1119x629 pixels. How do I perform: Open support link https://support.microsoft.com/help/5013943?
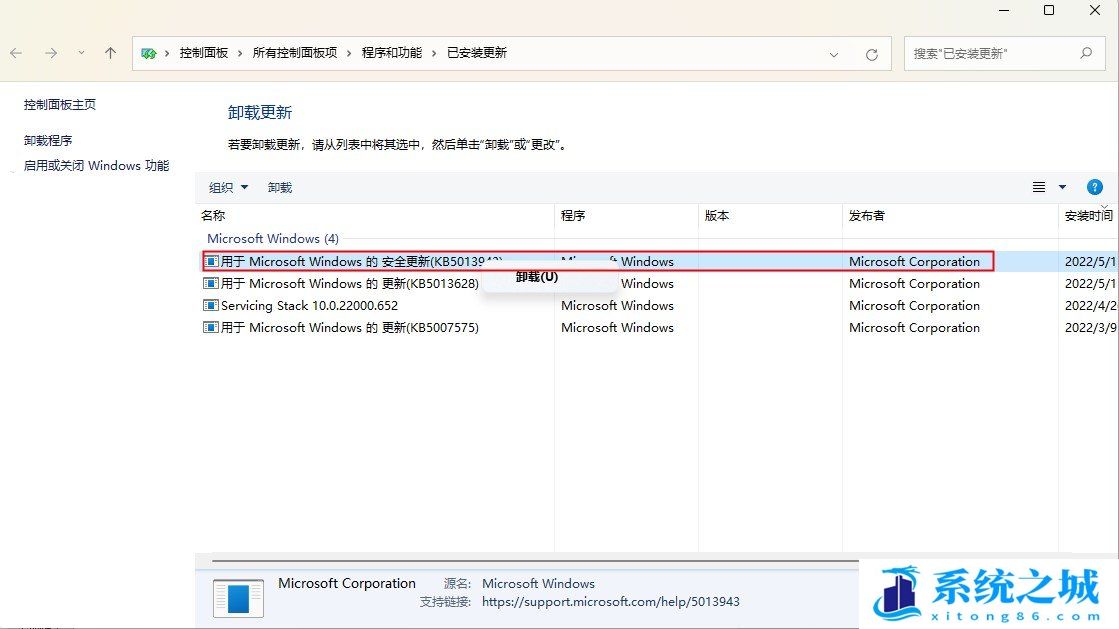click(611, 602)
